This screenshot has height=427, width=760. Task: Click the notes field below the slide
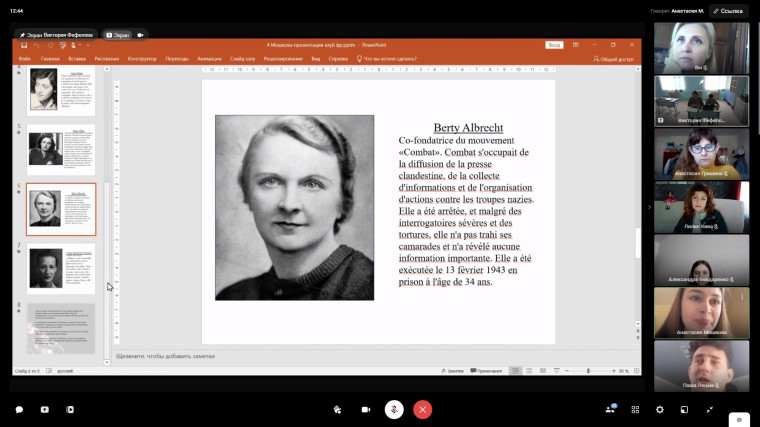pos(373,356)
